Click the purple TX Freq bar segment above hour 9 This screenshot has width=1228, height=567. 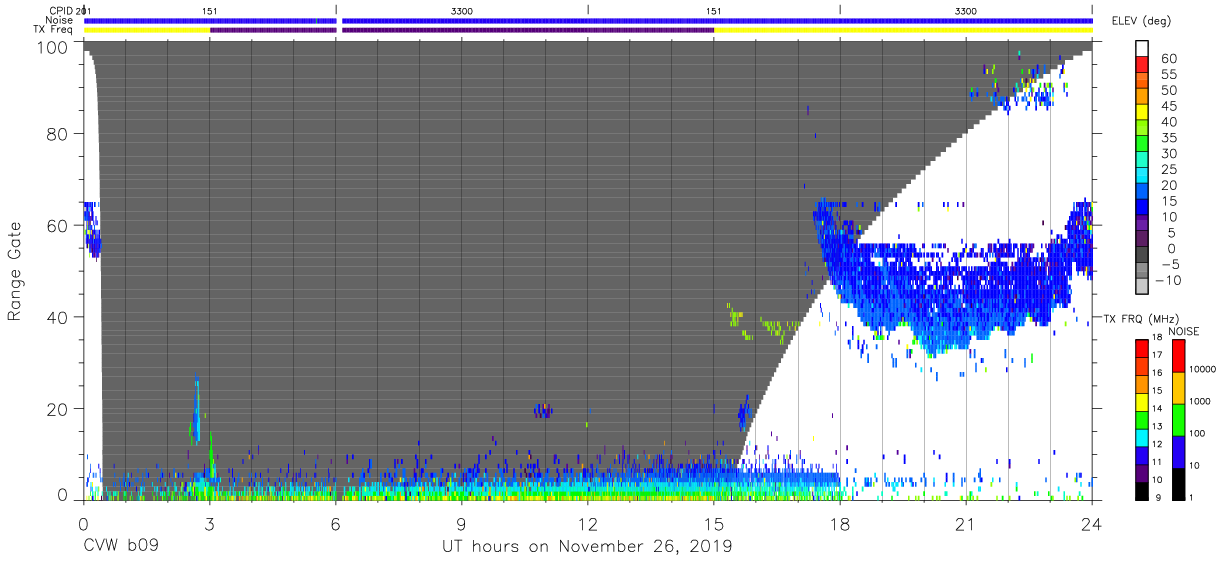pos(528,30)
